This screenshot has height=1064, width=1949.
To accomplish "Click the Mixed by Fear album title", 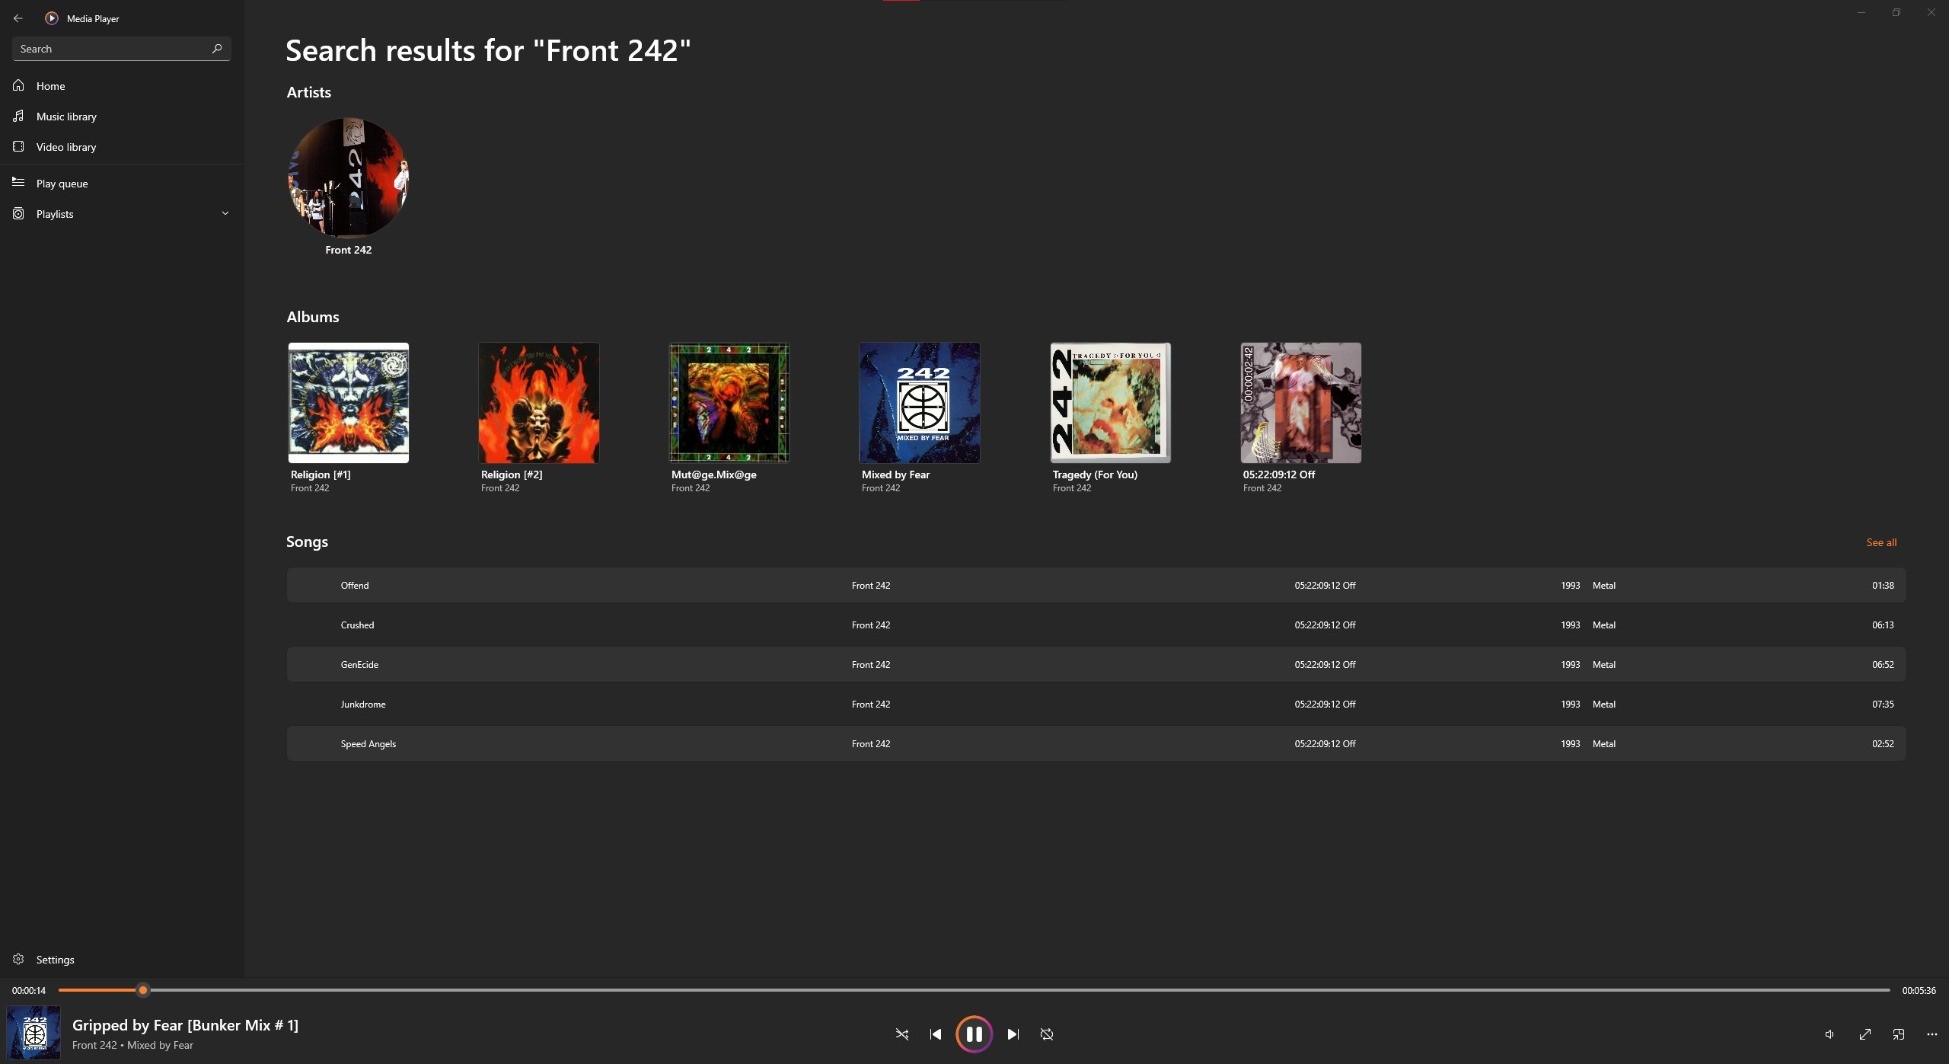I will point(895,475).
